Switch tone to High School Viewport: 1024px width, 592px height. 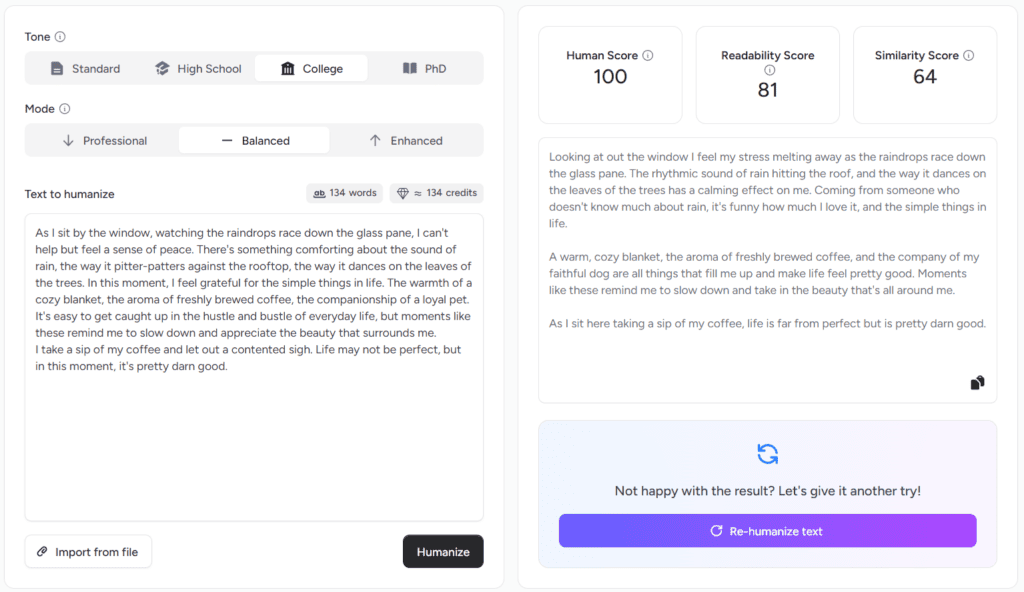pyautogui.click(x=198, y=69)
